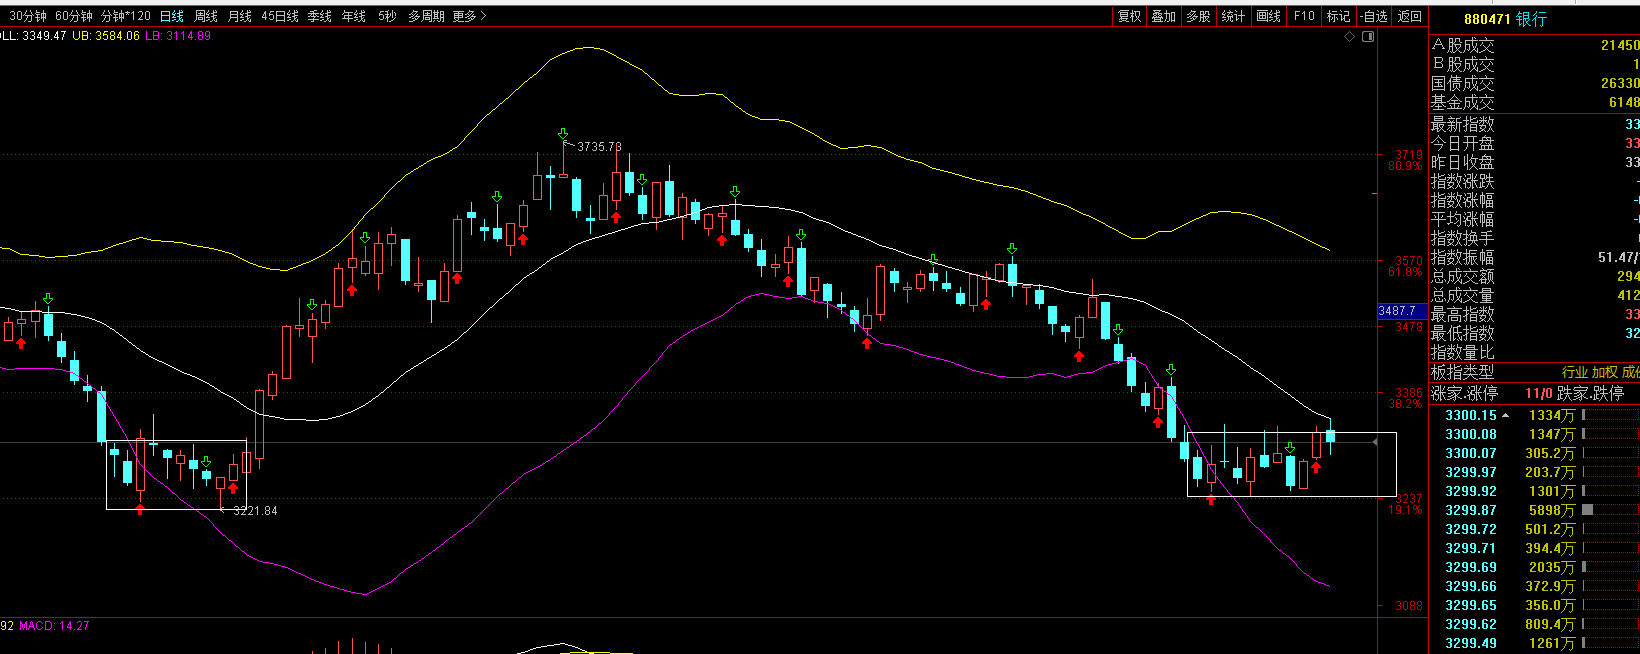
Task: Open F10 company info
Action: [1304, 16]
